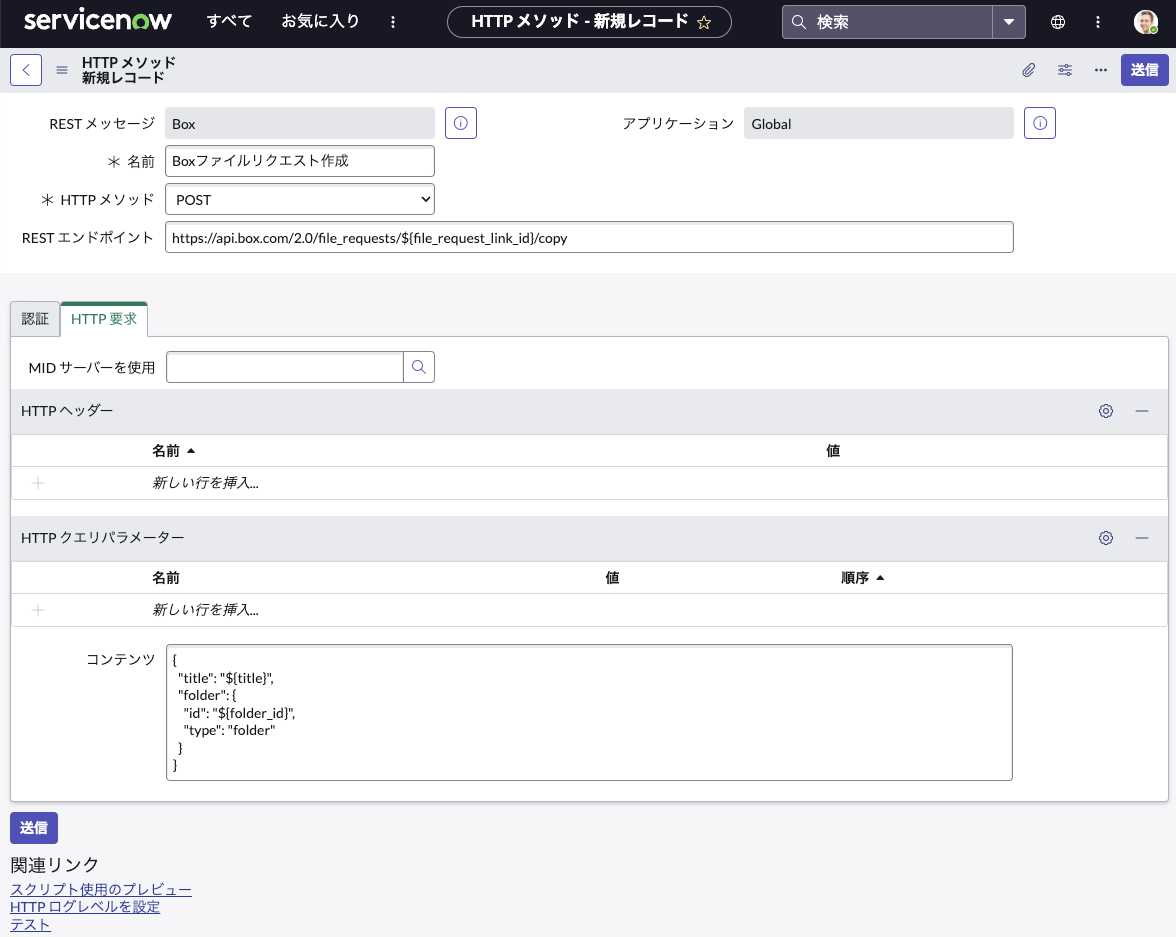Image resolution: width=1176 pixels, height=937 pixels.
Task: Open the すべて navigation menu
Action: coord(229,20)
